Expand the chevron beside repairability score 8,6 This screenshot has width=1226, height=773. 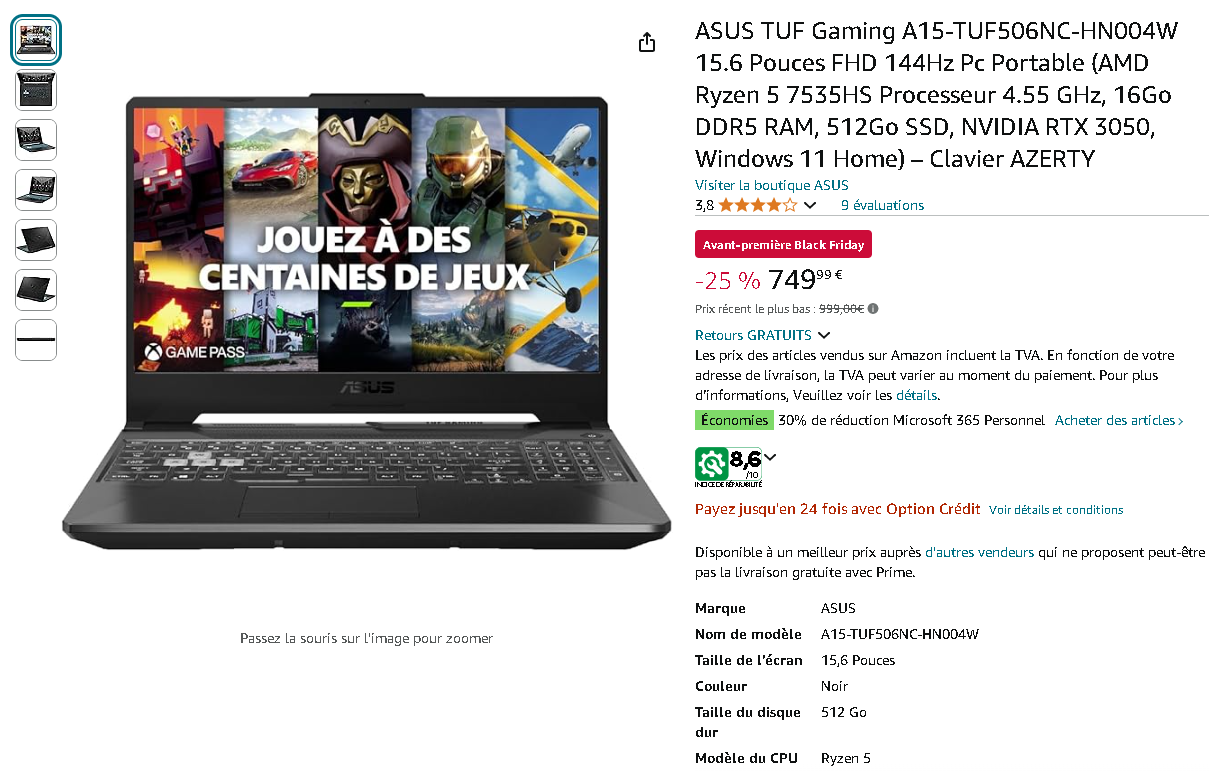point(769,458)
